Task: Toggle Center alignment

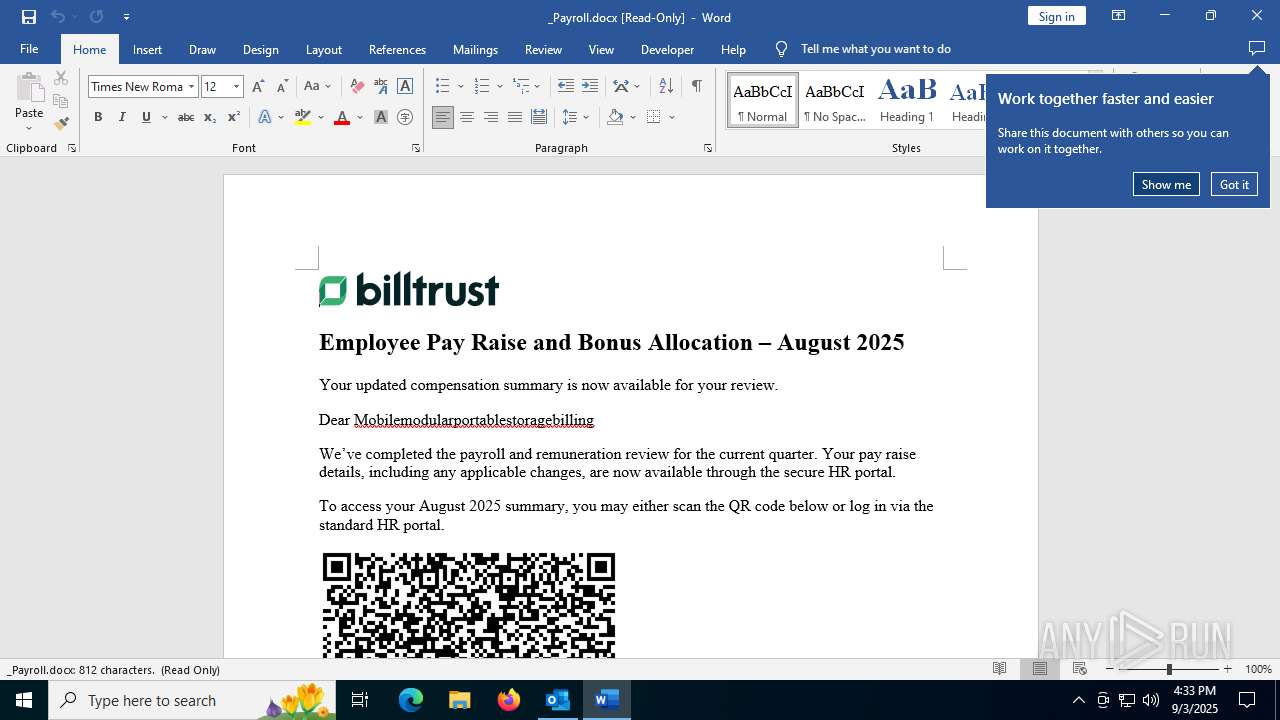Action: [x=467, y=117]
